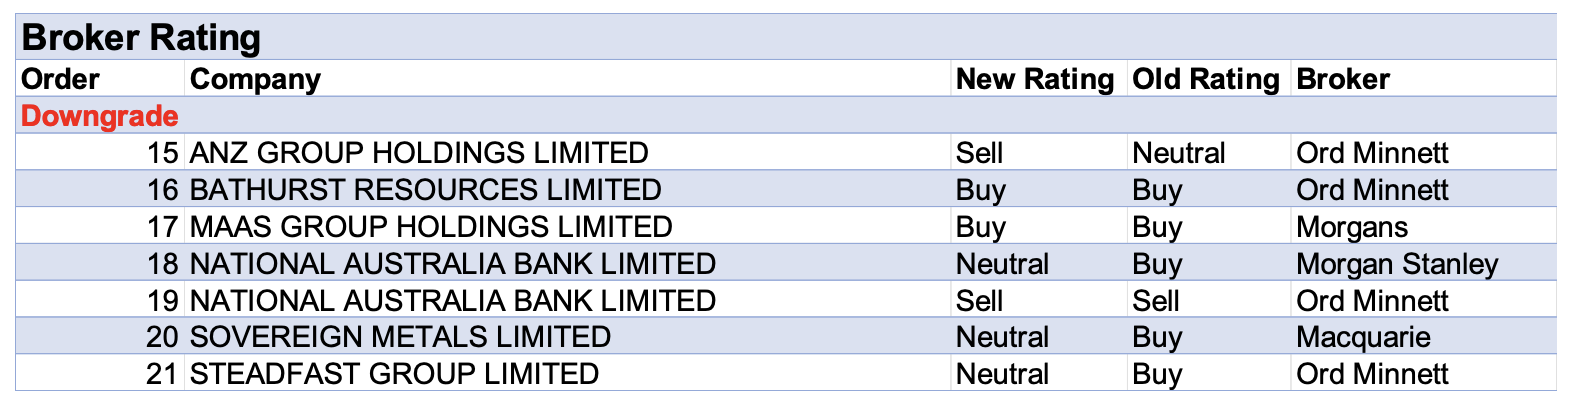
Task: Select the Neutral old rating for ANZ
Action: pyautogui.click(x=1178, y=153)
